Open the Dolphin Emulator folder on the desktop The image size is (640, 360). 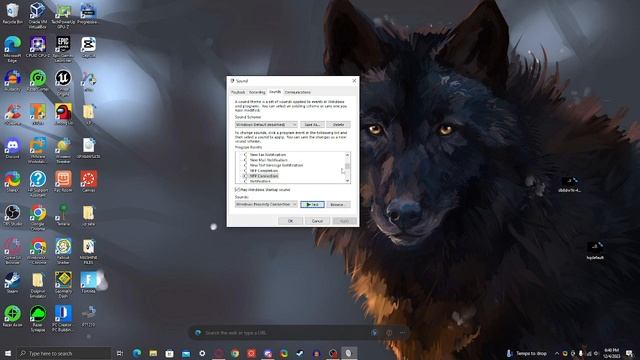(38, 285)
